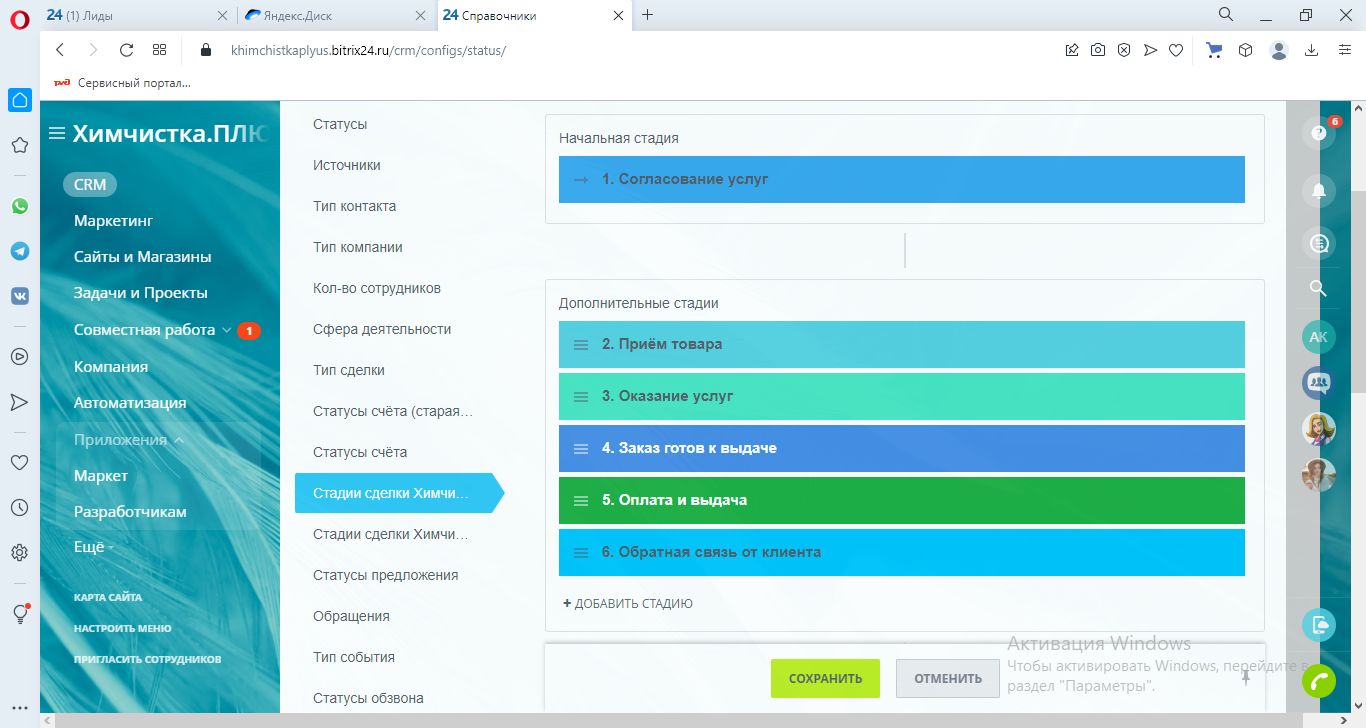This screenshot has height=728, width=1366.
Task: Toggle the Bitrix24 hamburger menu
Action: pos(56,134)
